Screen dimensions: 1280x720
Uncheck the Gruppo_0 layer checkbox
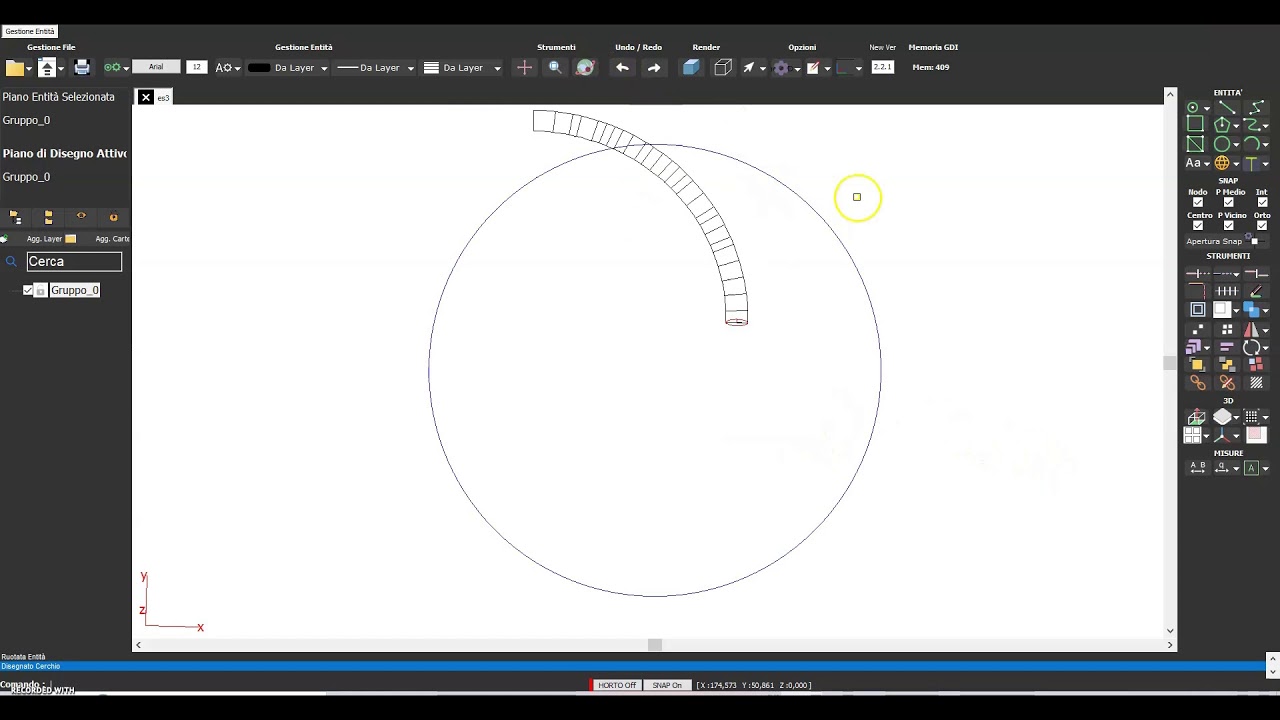click(x=28, y=290)
